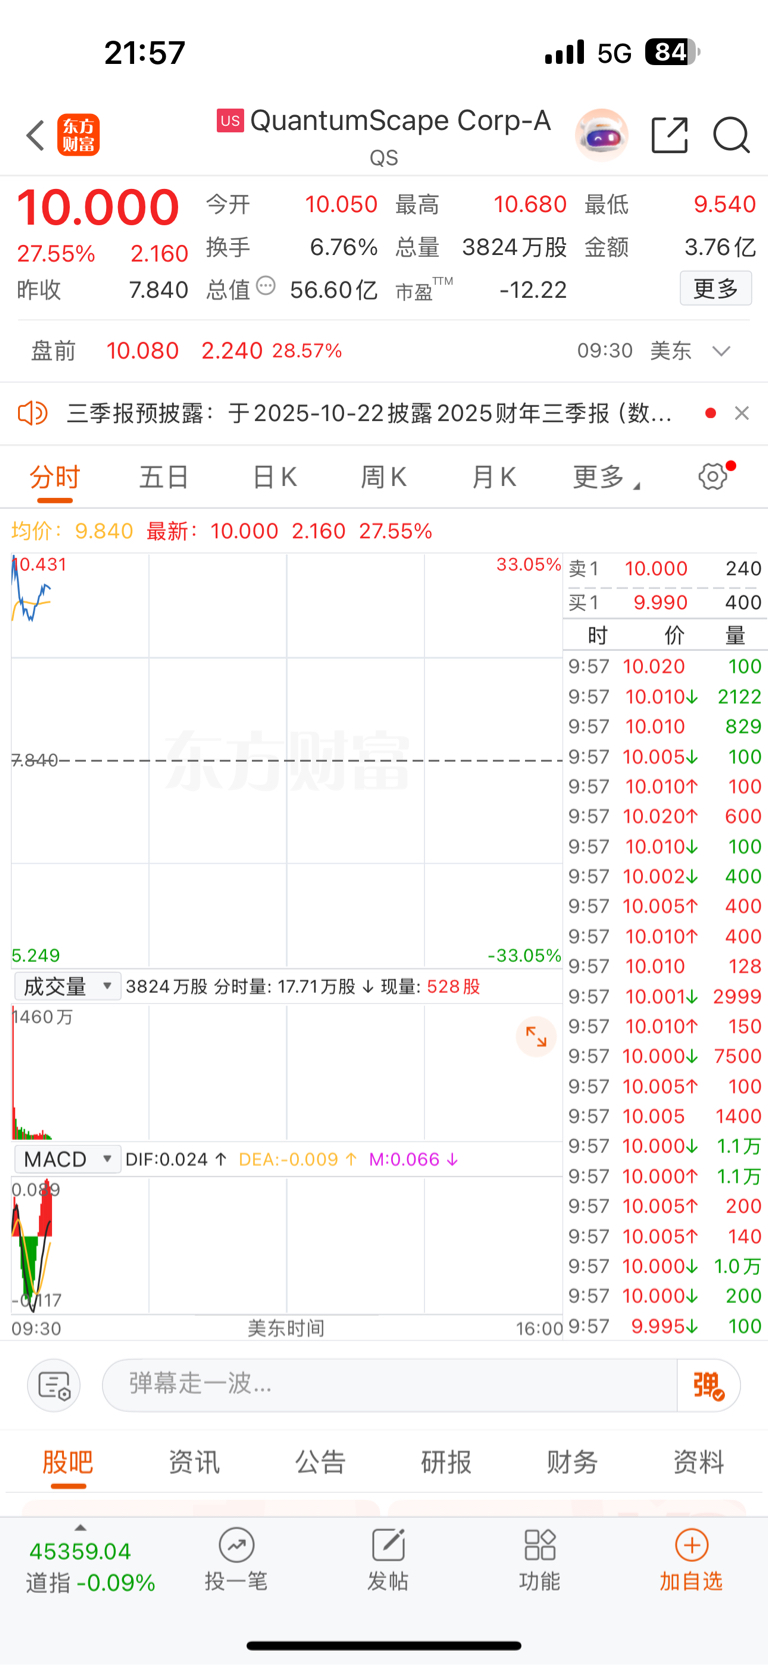Tap the 买1 9.990 order row
The width and height of the screenshot is (768, 1665).
click(665, 603)
